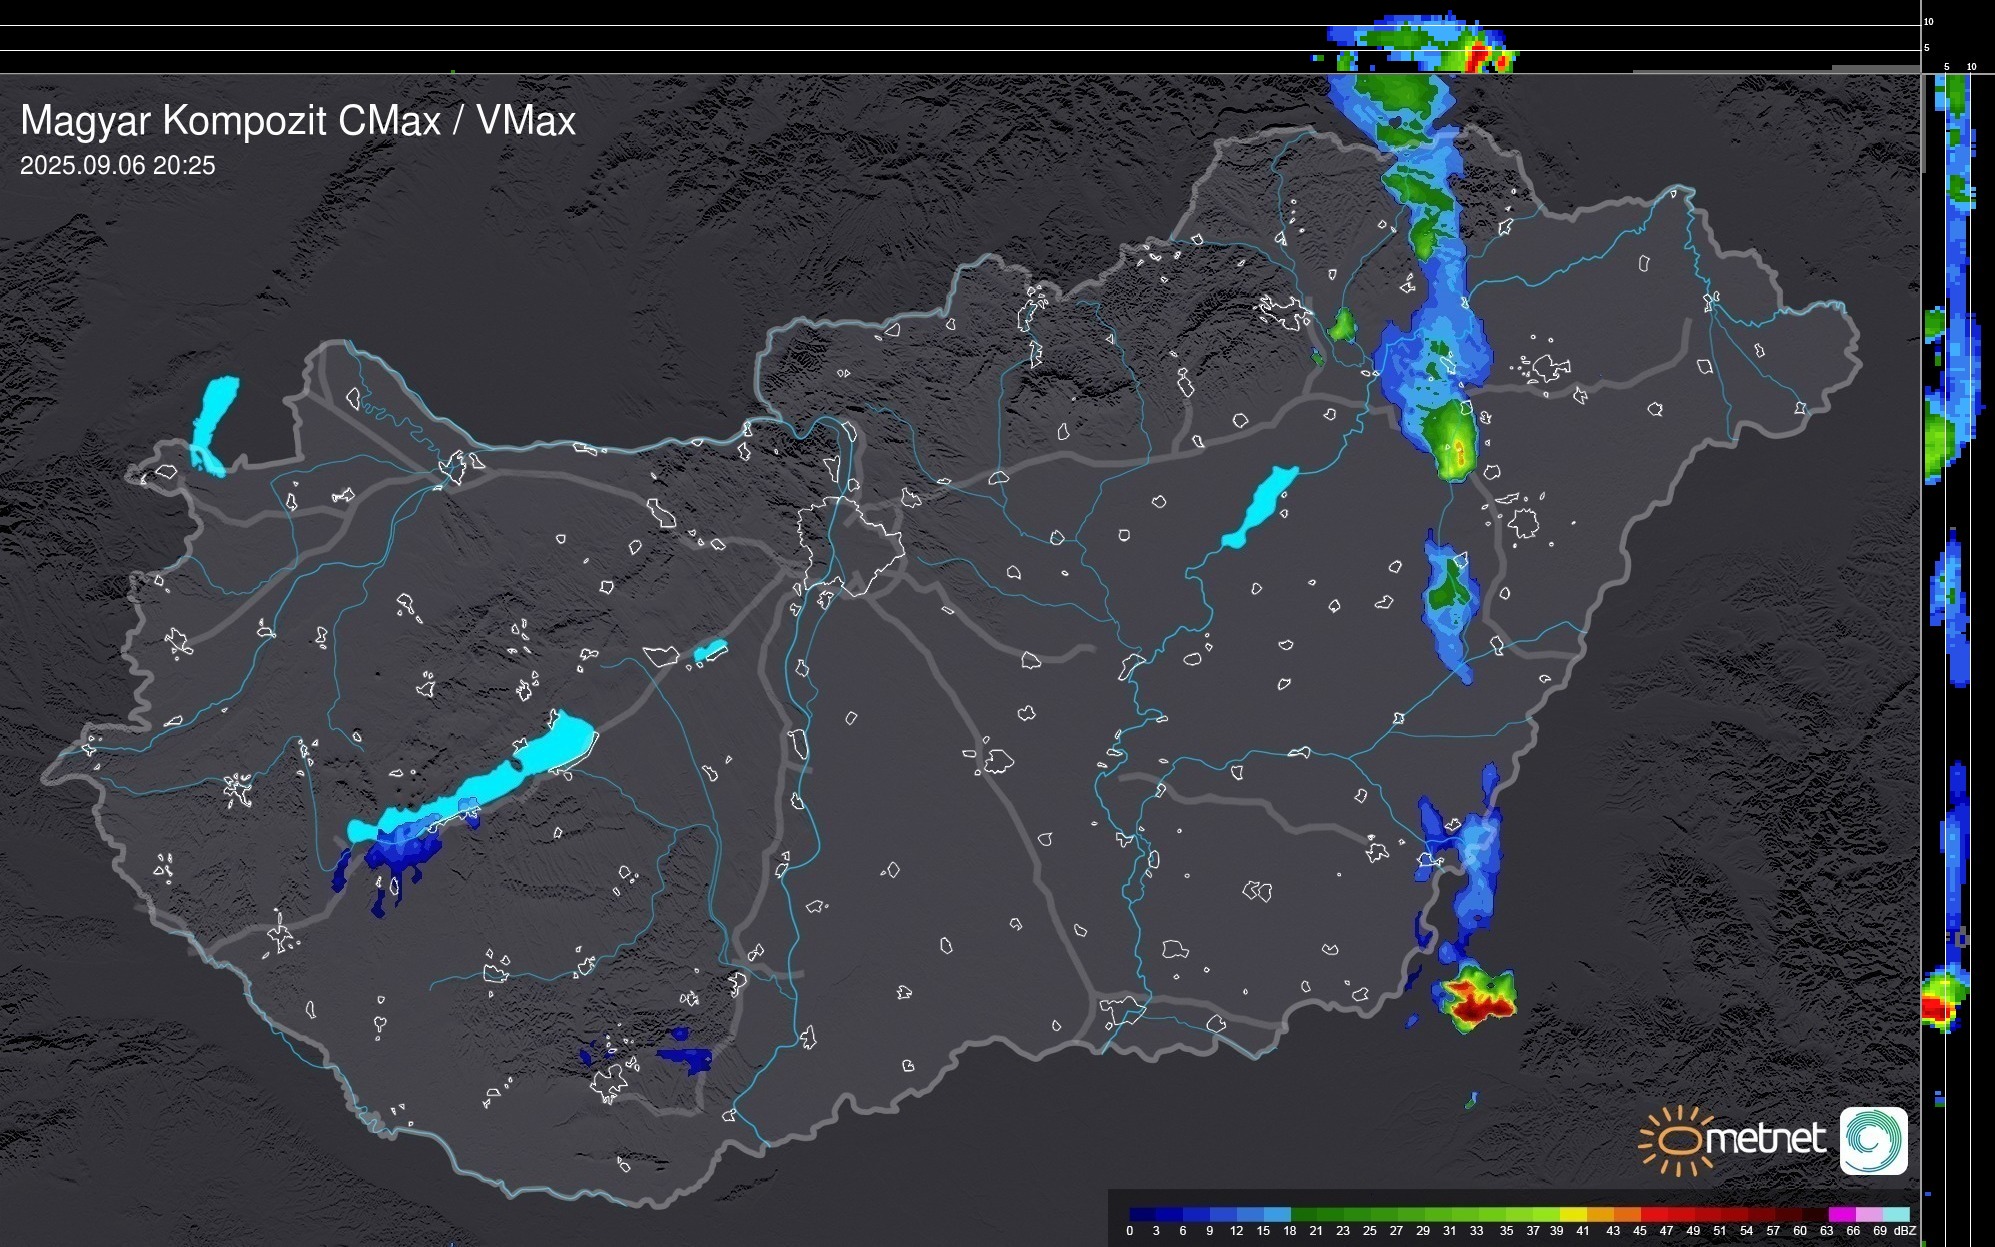The image size is (1995, 1247).
Task: Click the yellow 41 dBZ legend swatch
Action: click(x=1573, y=1214)
